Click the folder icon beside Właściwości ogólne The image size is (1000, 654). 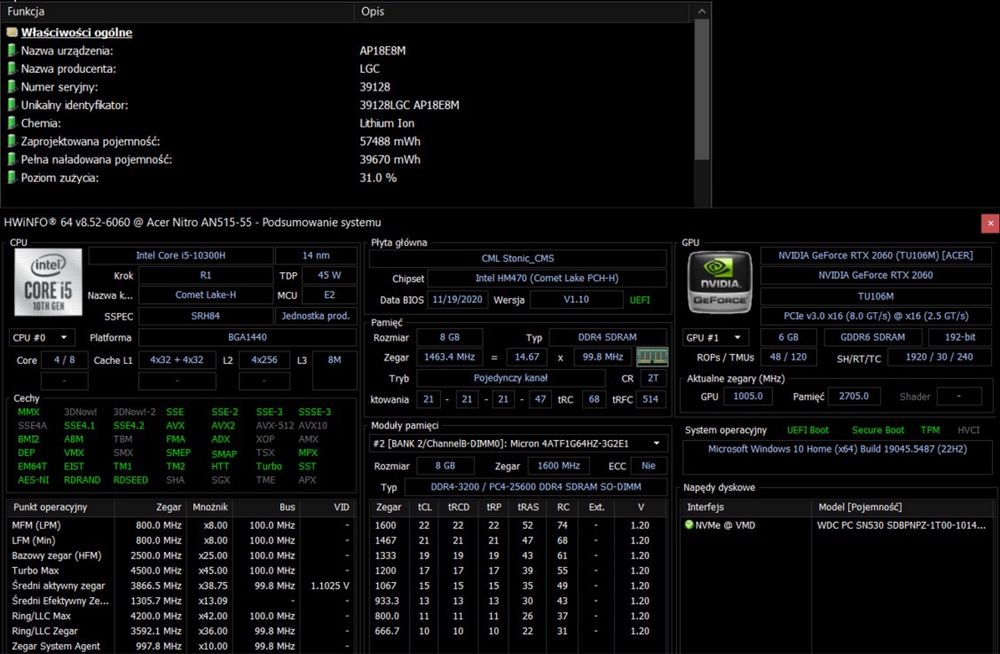(x=11, y=32)
